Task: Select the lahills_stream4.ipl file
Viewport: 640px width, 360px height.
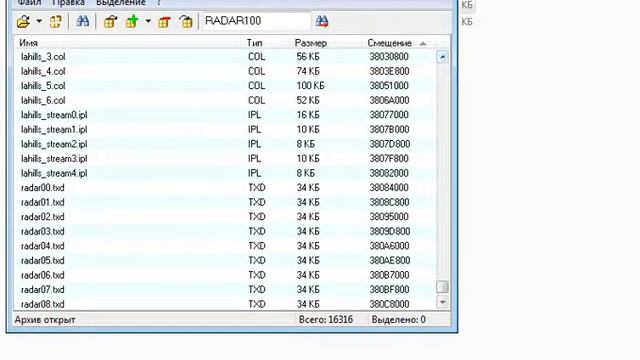Action: [x=54, y=173]
